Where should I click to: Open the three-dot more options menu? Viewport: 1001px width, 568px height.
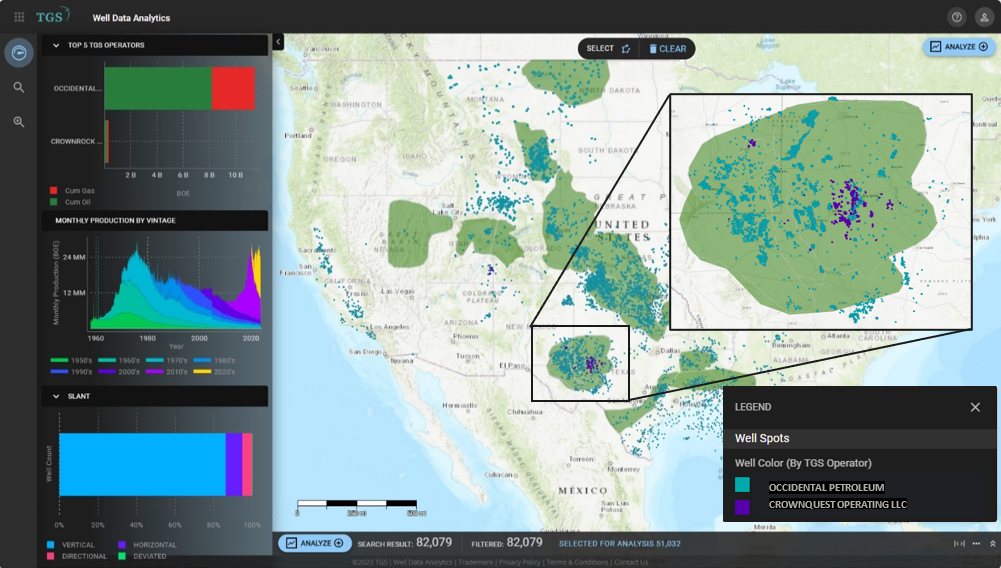click(x=976, y=543)
